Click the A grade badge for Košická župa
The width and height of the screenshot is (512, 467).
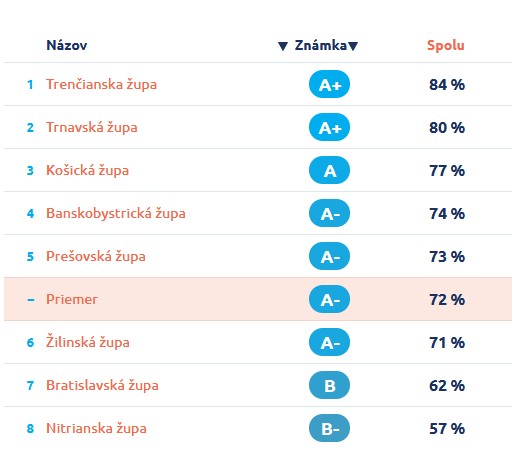329,170
